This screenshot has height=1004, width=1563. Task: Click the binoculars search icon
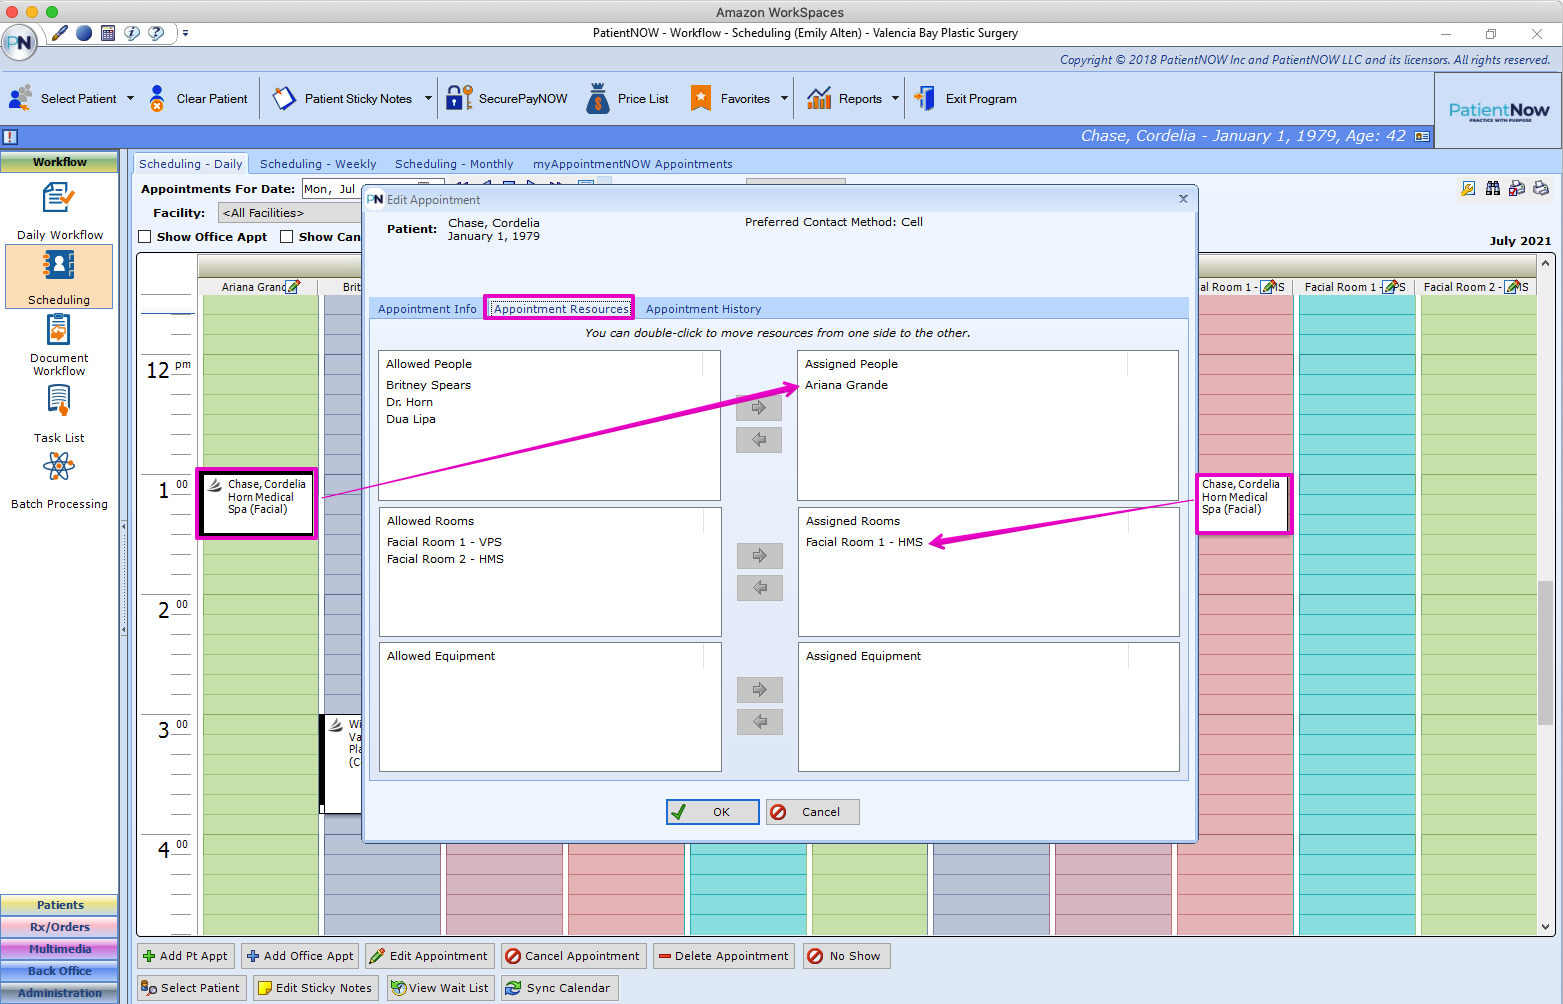(1493, 188)
